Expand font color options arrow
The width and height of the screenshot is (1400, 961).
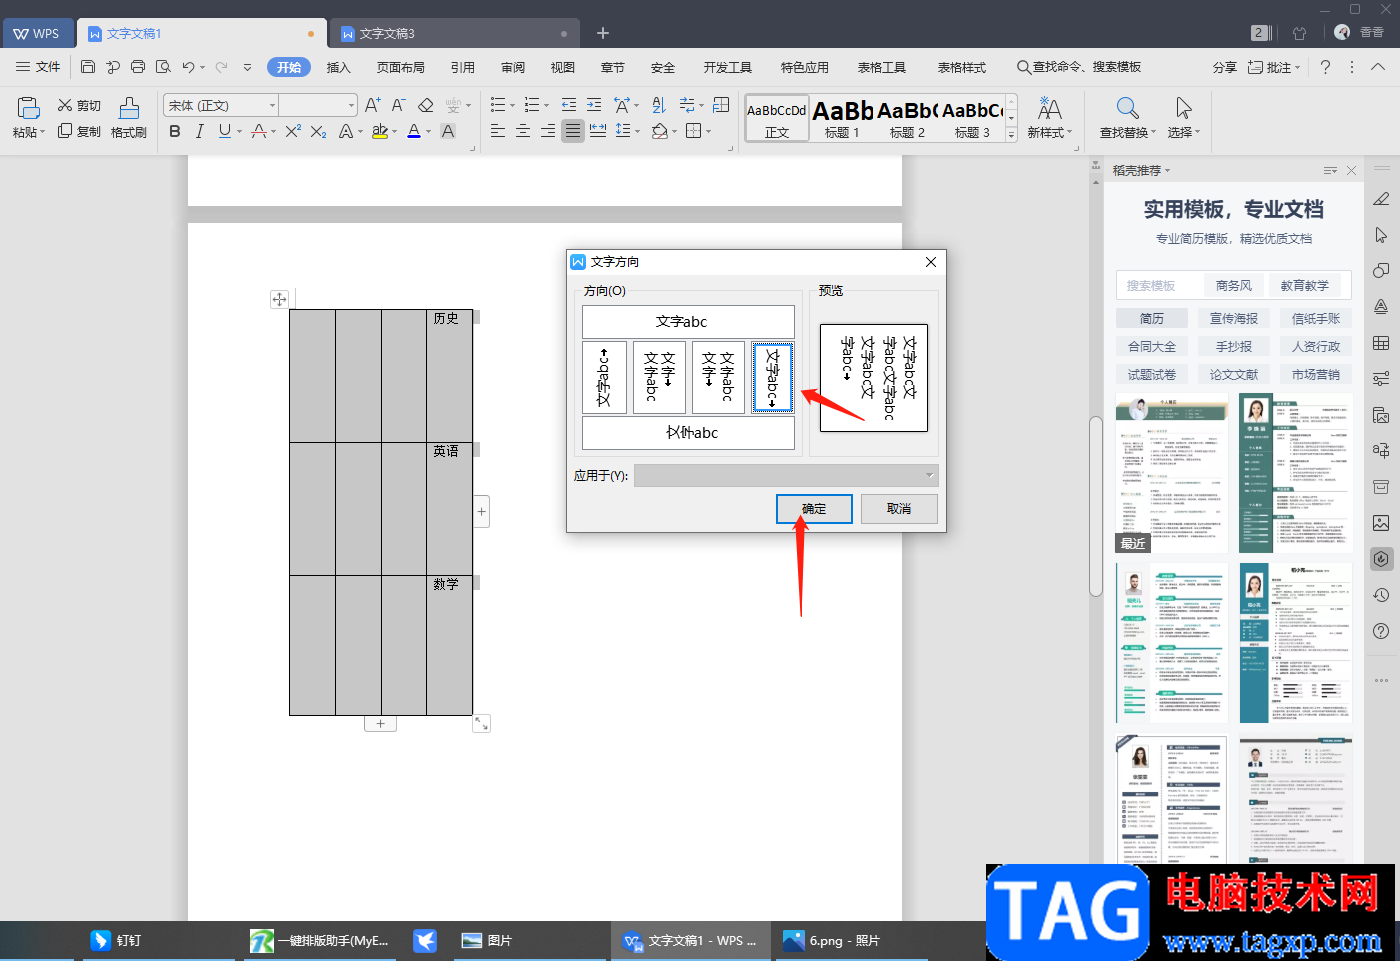click(x=428, y=132)
